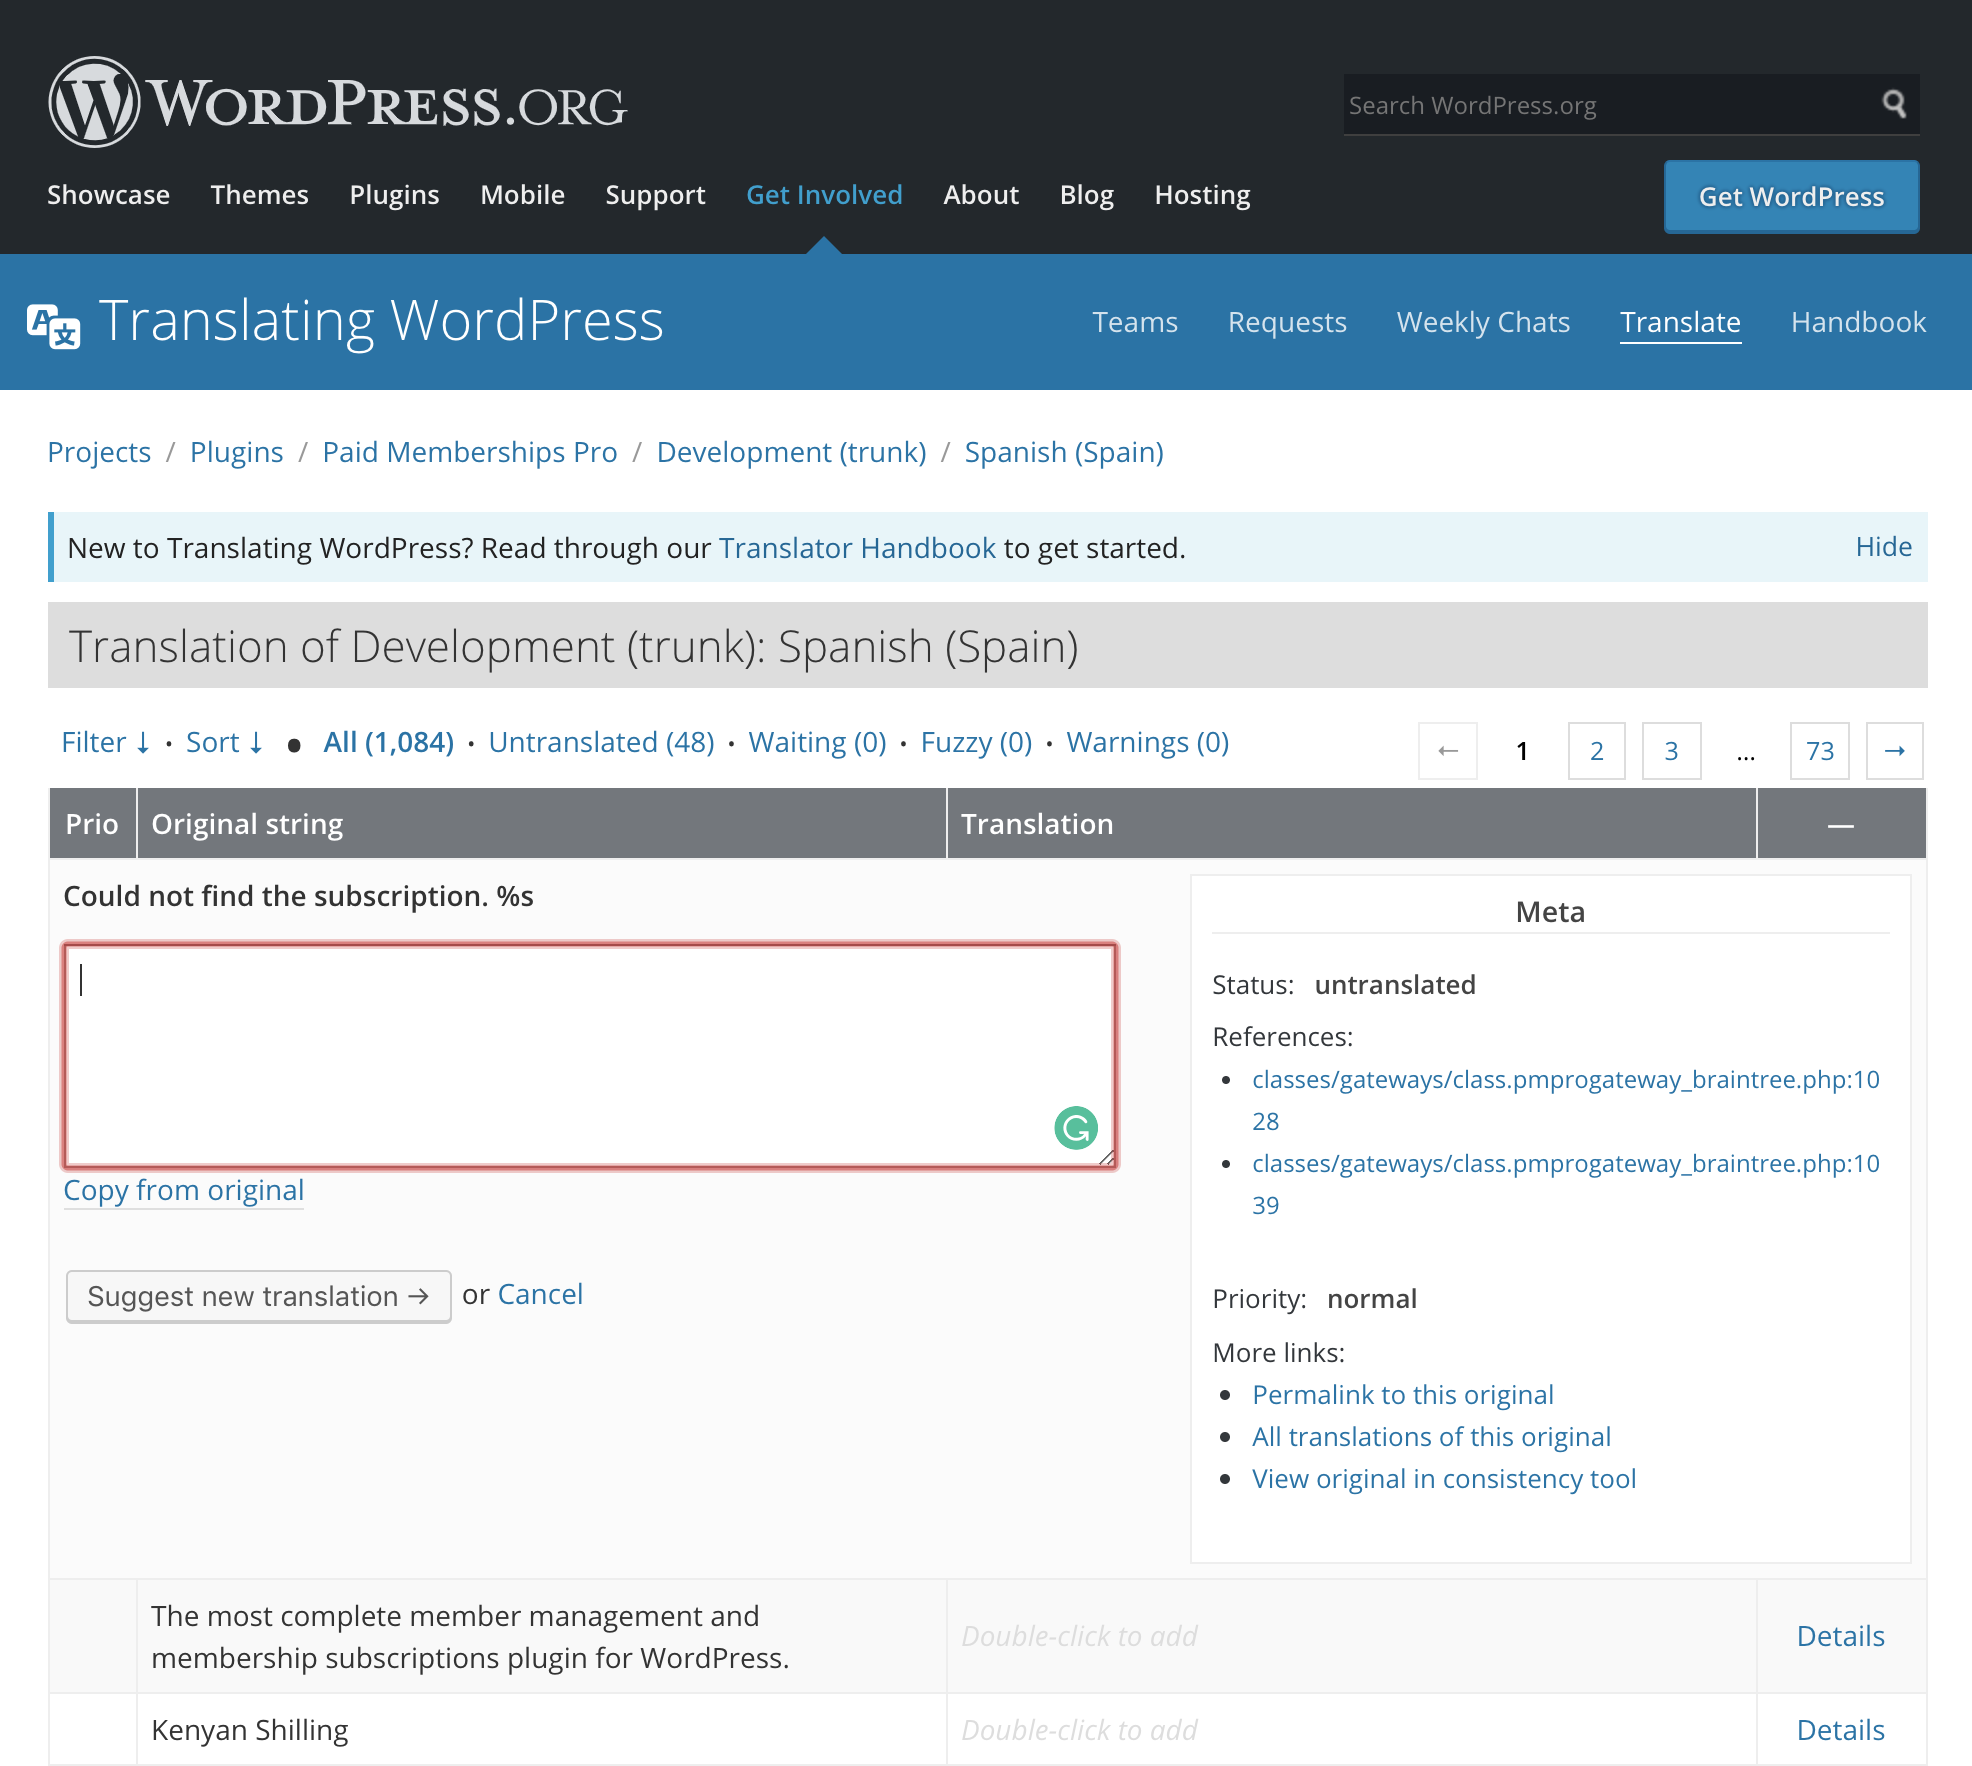The height and width of the screenshot is (1766, 1972).
Task: Open the Blog menu item
Action: pyautogui.click(x=1087, y=194)
